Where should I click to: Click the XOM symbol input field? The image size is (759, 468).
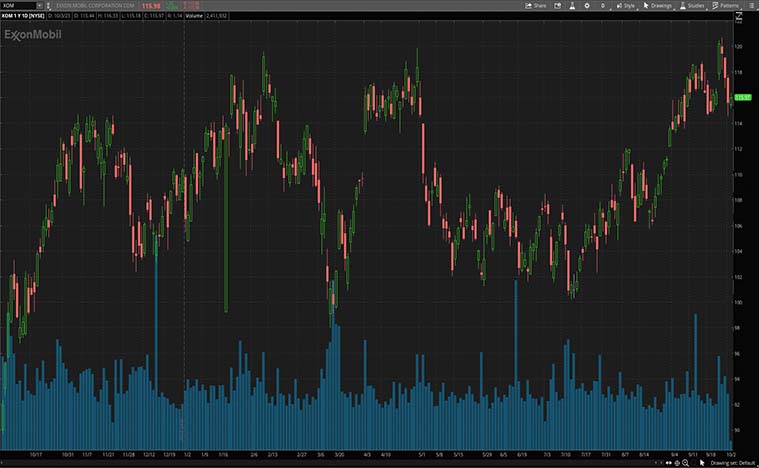click(x=18, y=5)
